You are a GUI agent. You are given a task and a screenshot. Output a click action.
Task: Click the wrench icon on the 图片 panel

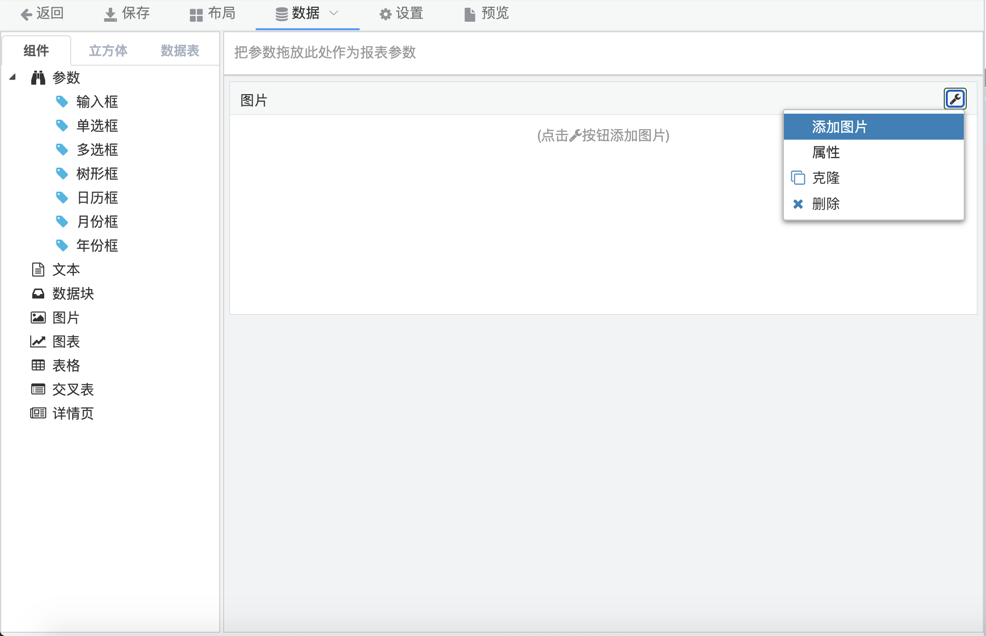[x=955, y=99]
